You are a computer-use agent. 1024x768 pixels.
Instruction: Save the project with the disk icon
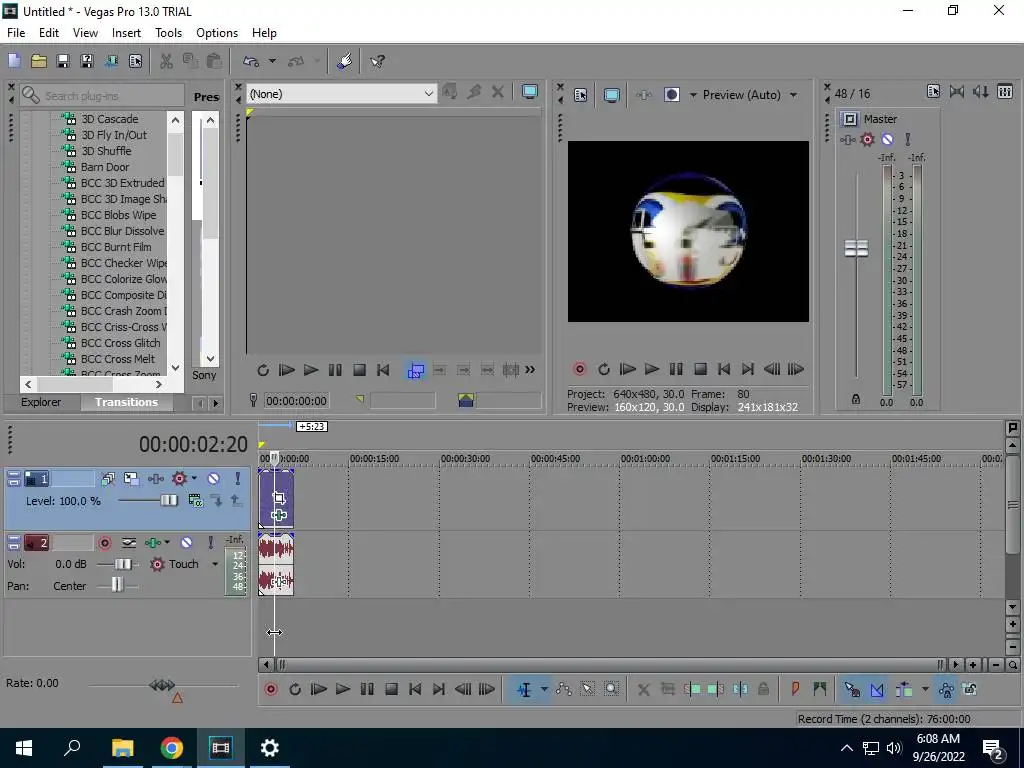click(63, 61)
